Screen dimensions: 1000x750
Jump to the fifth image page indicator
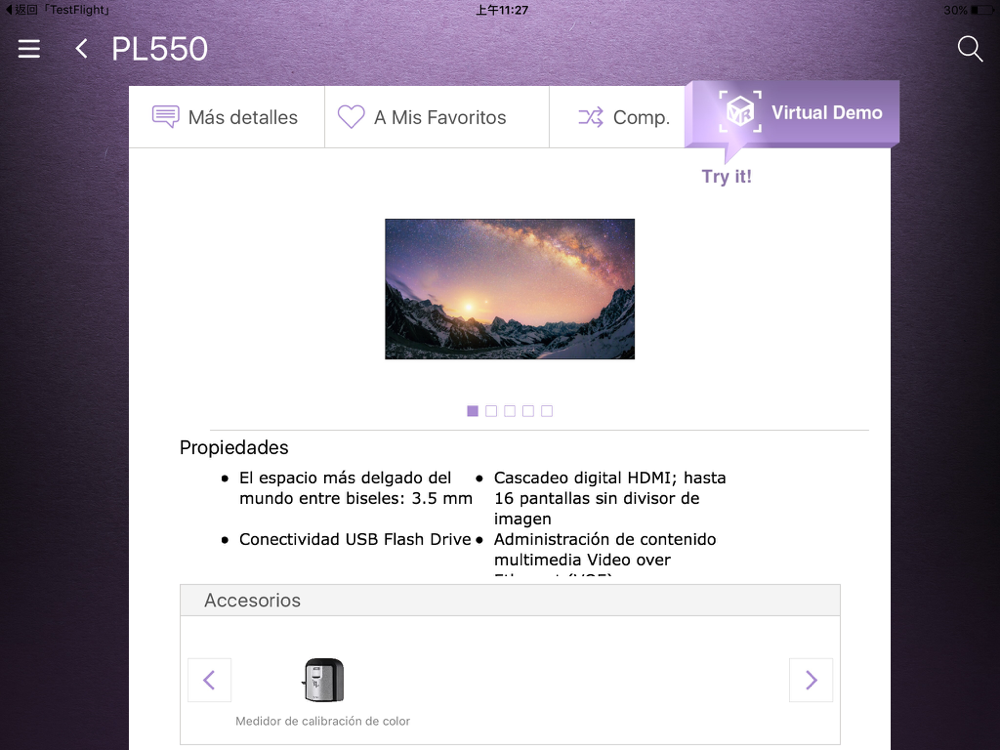point(547,411)
